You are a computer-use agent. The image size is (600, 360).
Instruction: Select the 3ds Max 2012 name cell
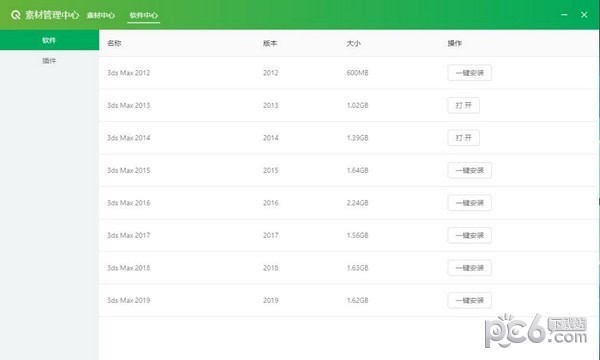point(129,73)
